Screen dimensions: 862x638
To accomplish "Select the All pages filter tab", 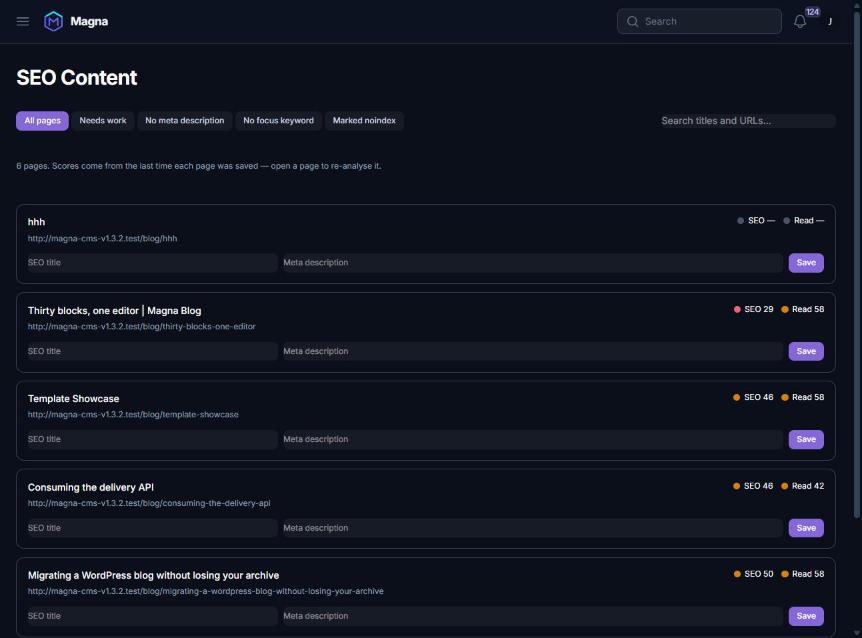I will click(x=42, y=121).
